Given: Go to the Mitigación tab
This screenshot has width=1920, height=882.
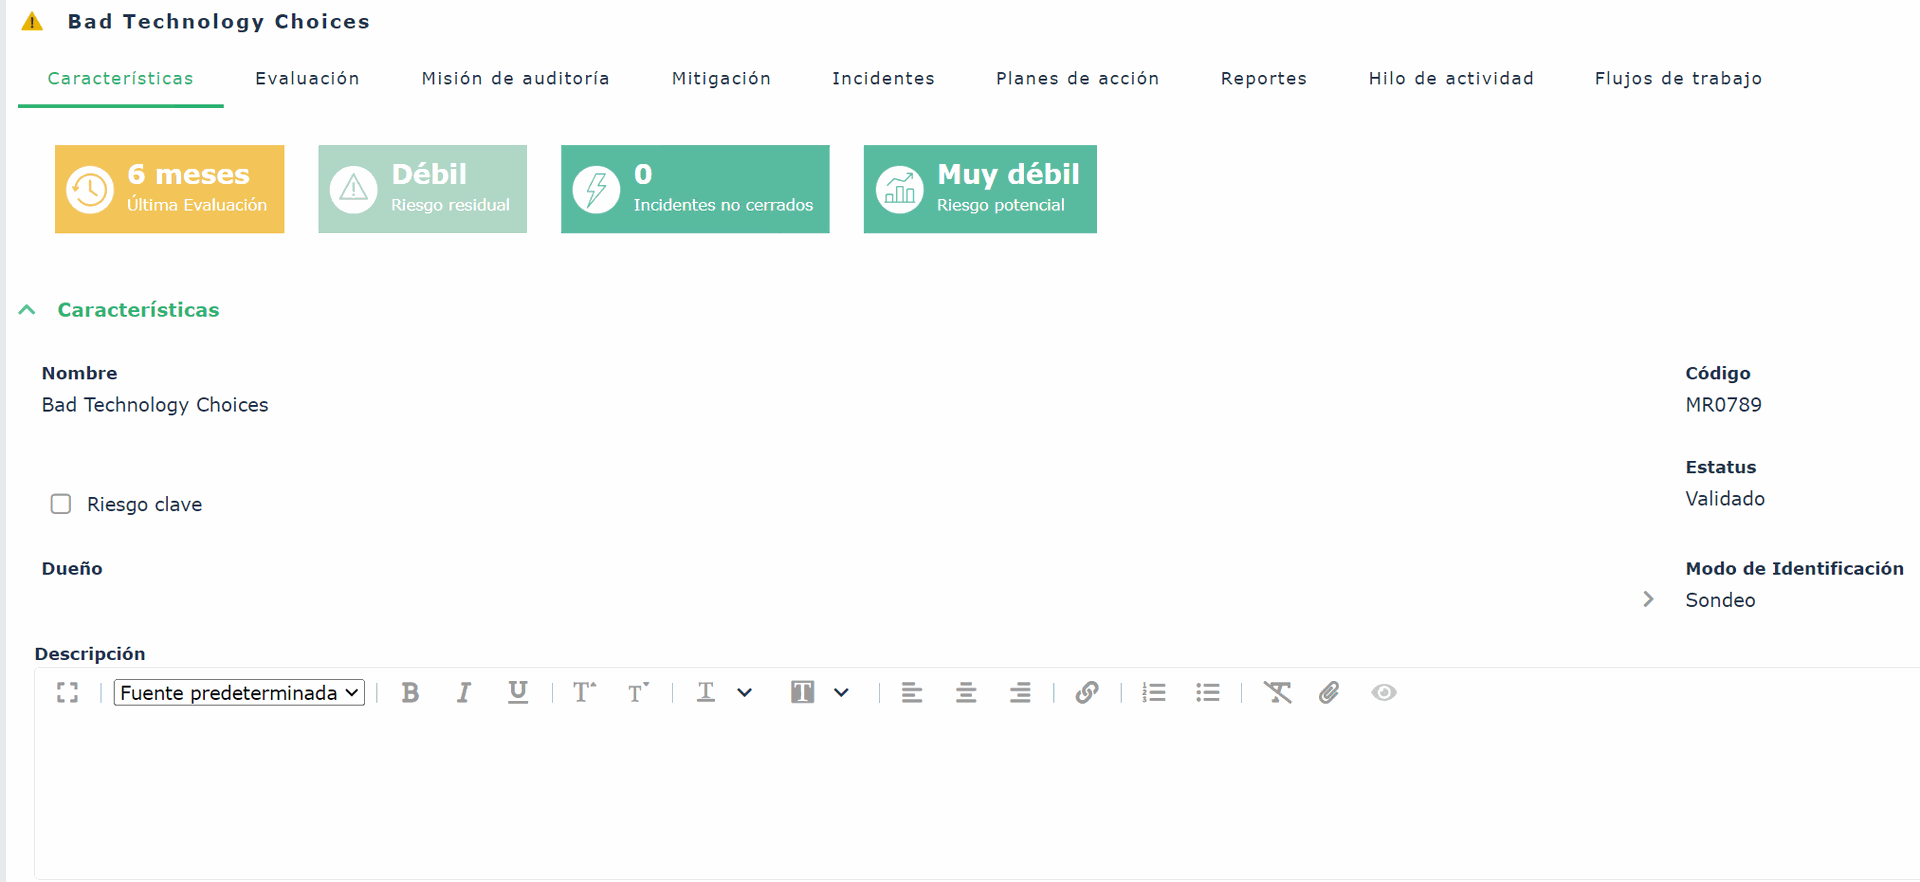Looking at the screenshot, I should click(721, 78).
